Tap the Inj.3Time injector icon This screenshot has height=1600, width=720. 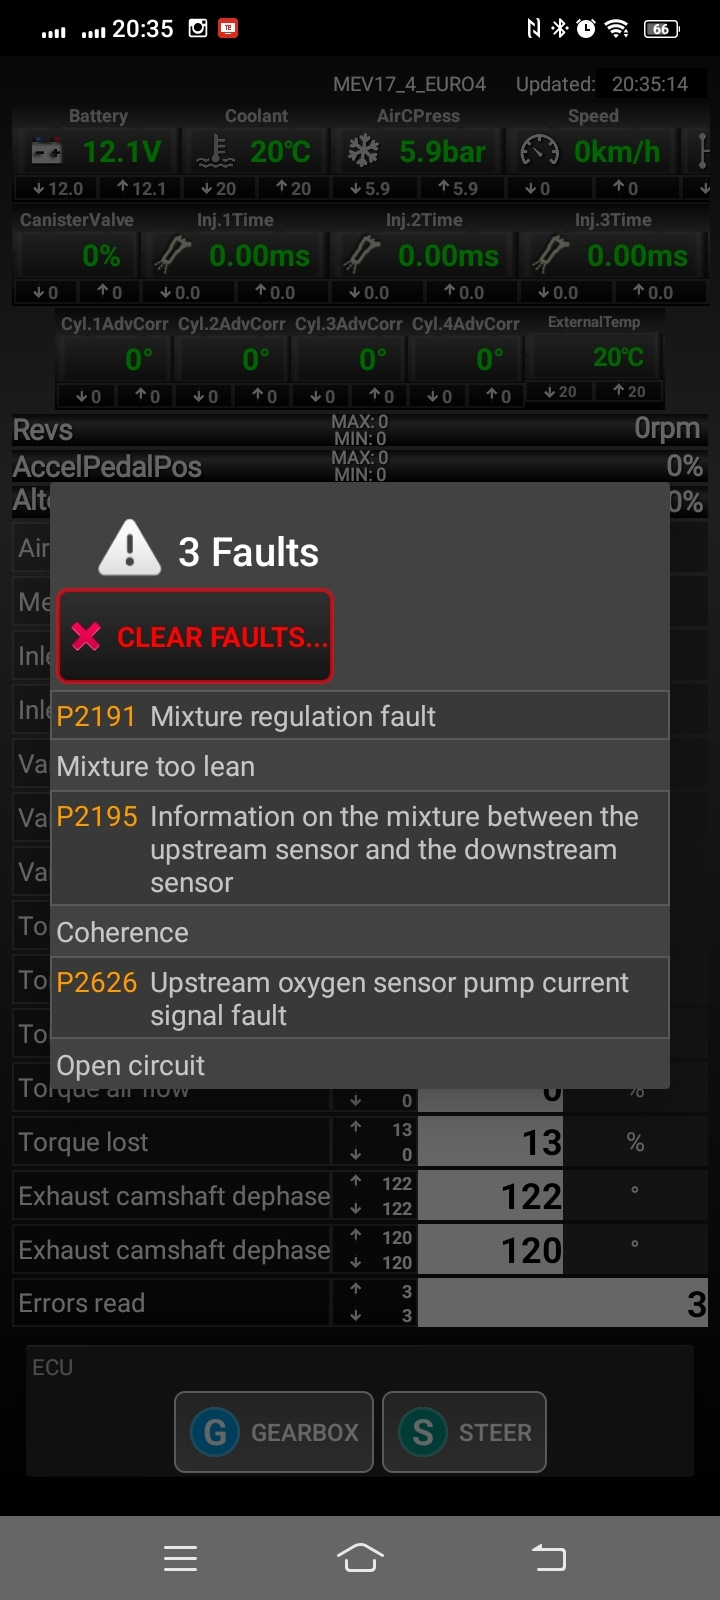click(x=551, y=255)
